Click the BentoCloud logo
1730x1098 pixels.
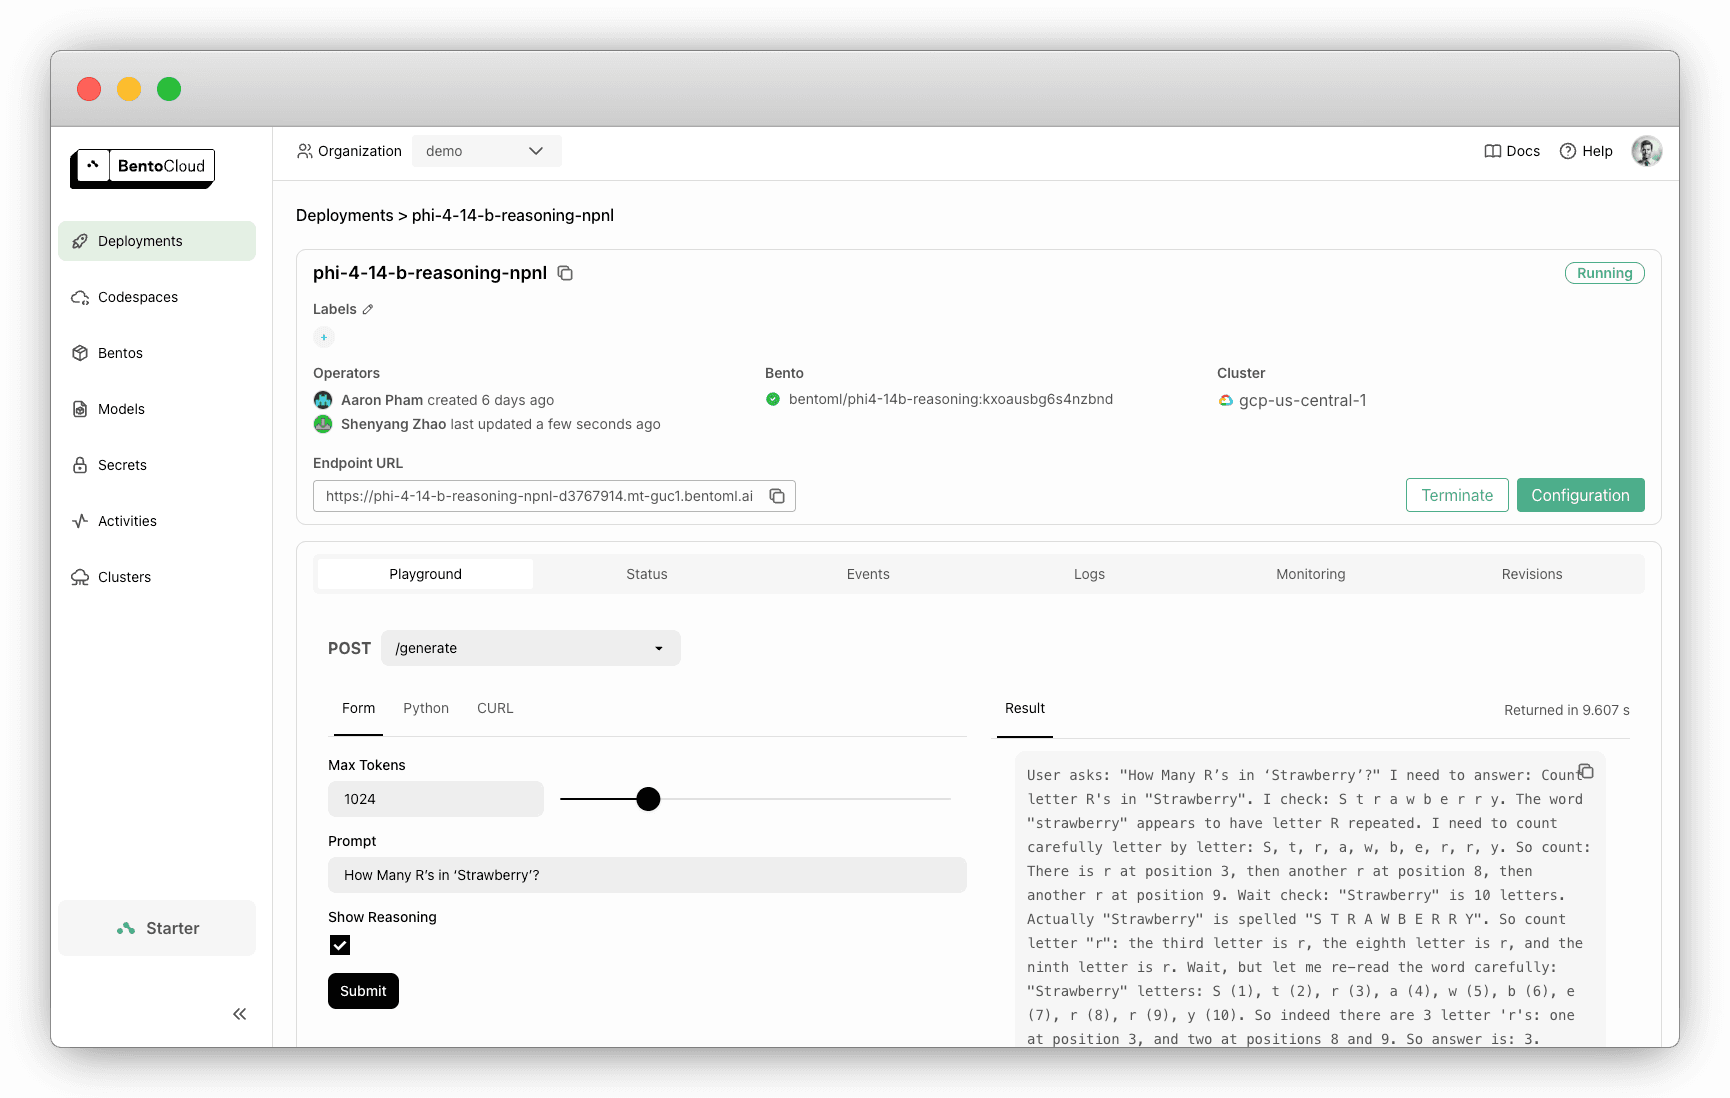143,167
